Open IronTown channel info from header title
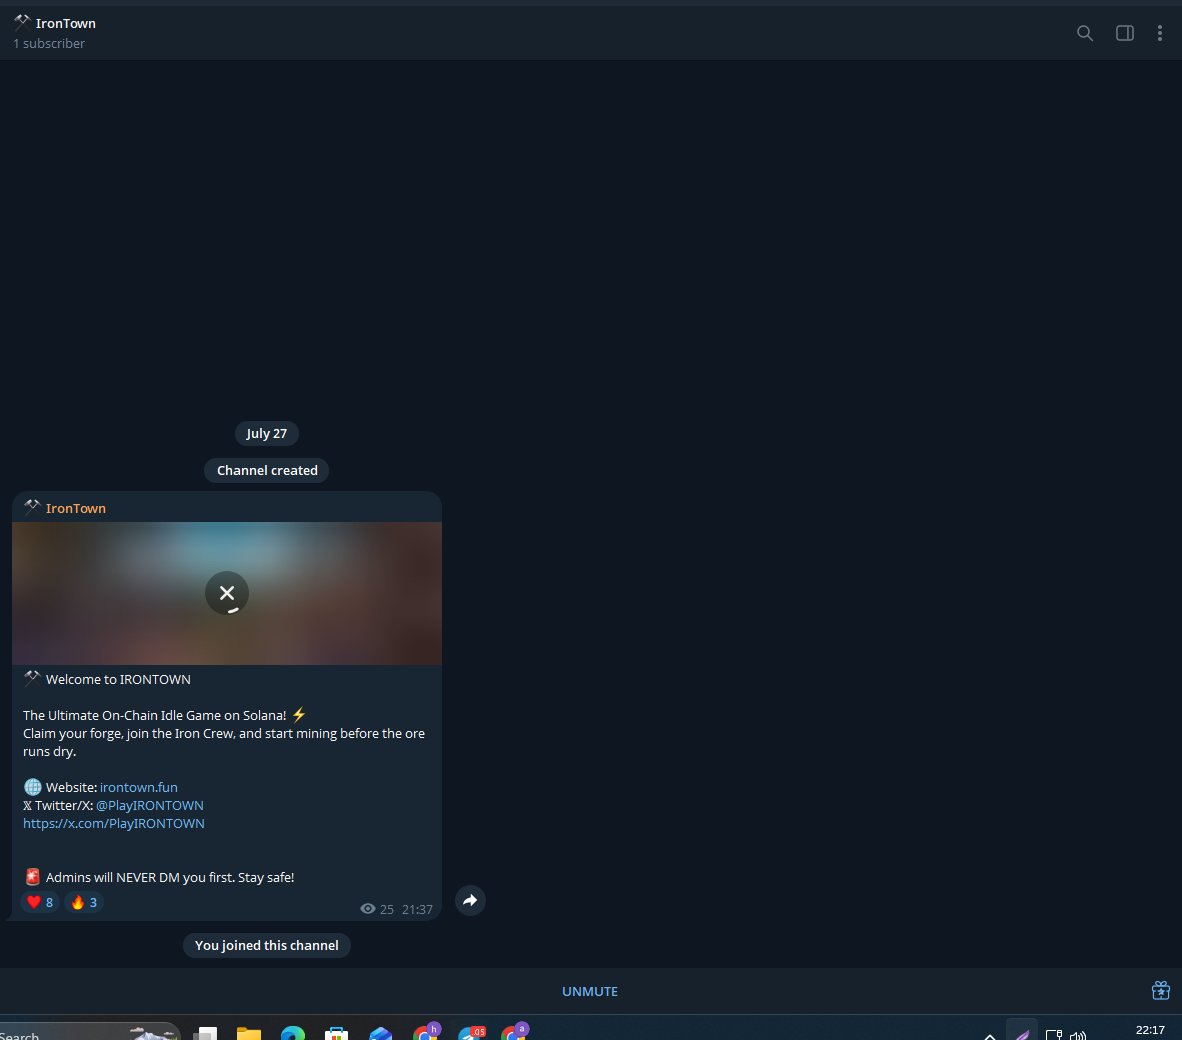Viewport: 1182px width, 1040px height. click(66, 23)
